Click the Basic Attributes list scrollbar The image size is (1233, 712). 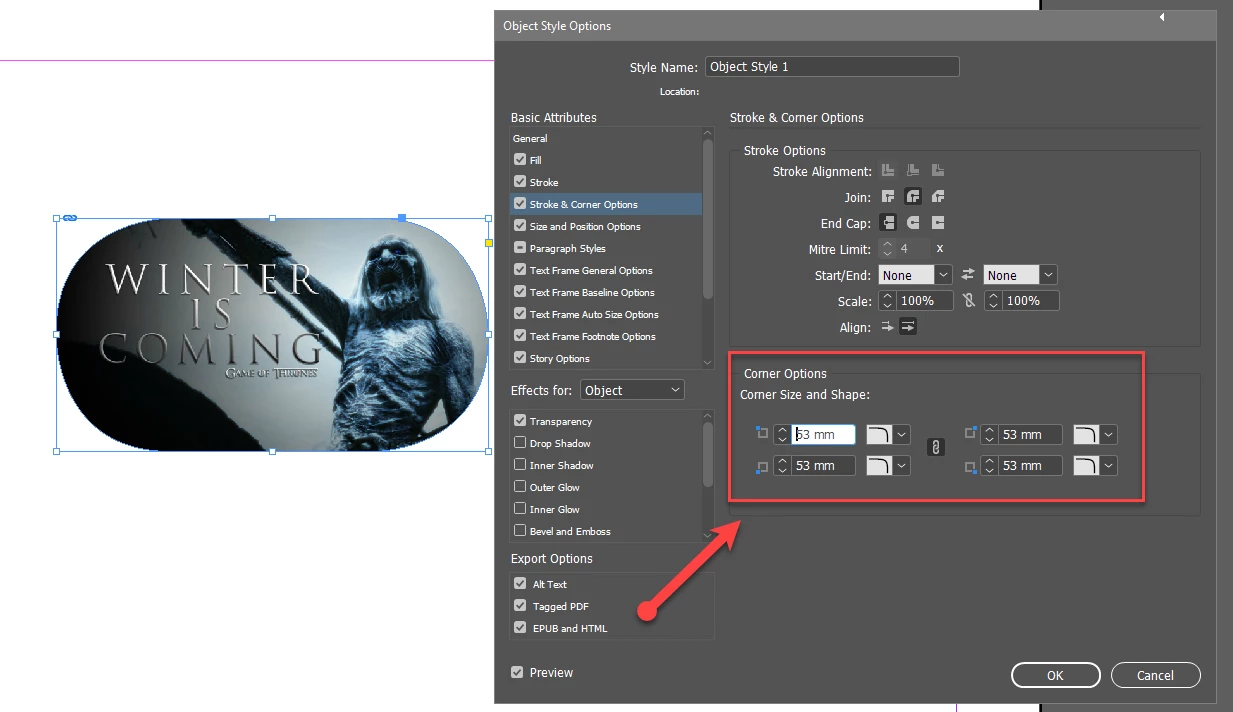pos(708,219)
